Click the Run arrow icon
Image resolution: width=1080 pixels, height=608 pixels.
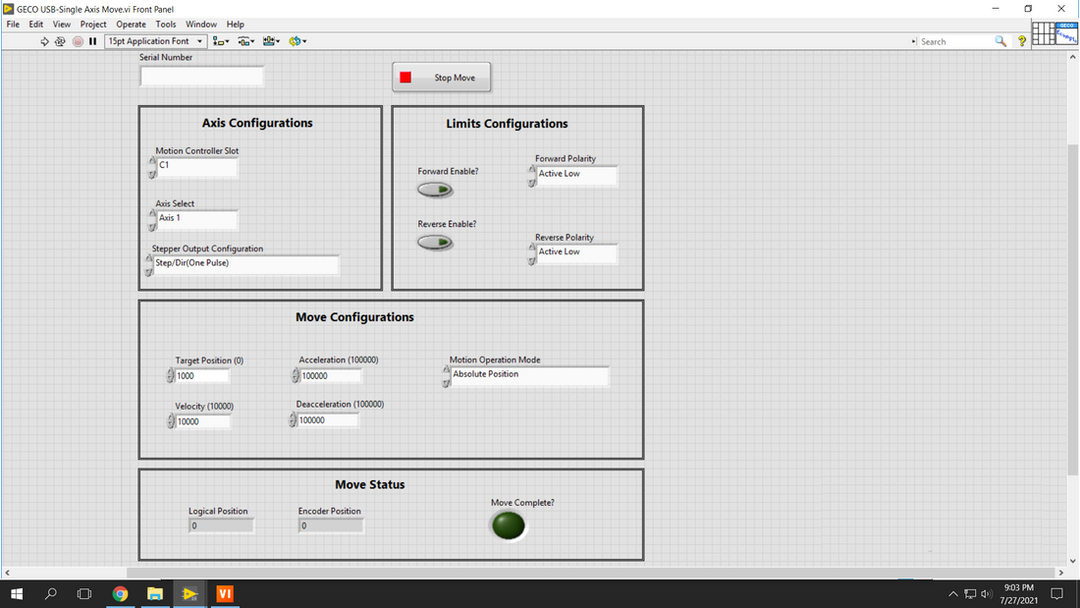44,41
